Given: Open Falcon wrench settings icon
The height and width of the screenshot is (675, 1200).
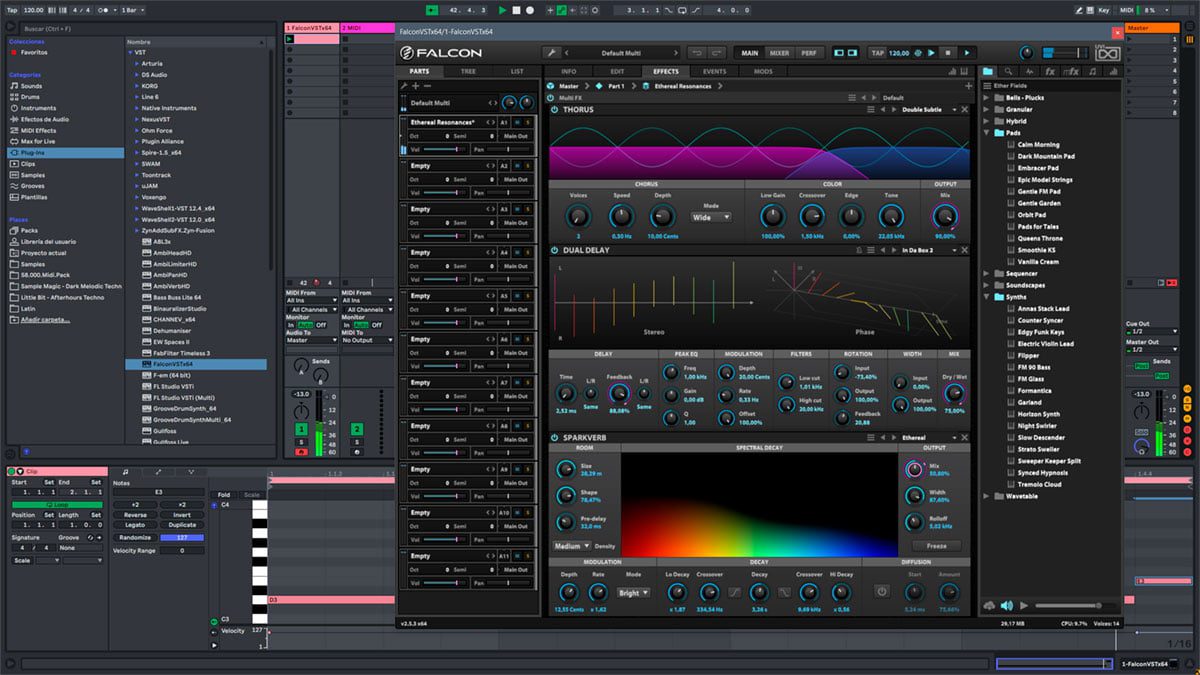Looking at the screenshot, I should [x=551, y=53].
